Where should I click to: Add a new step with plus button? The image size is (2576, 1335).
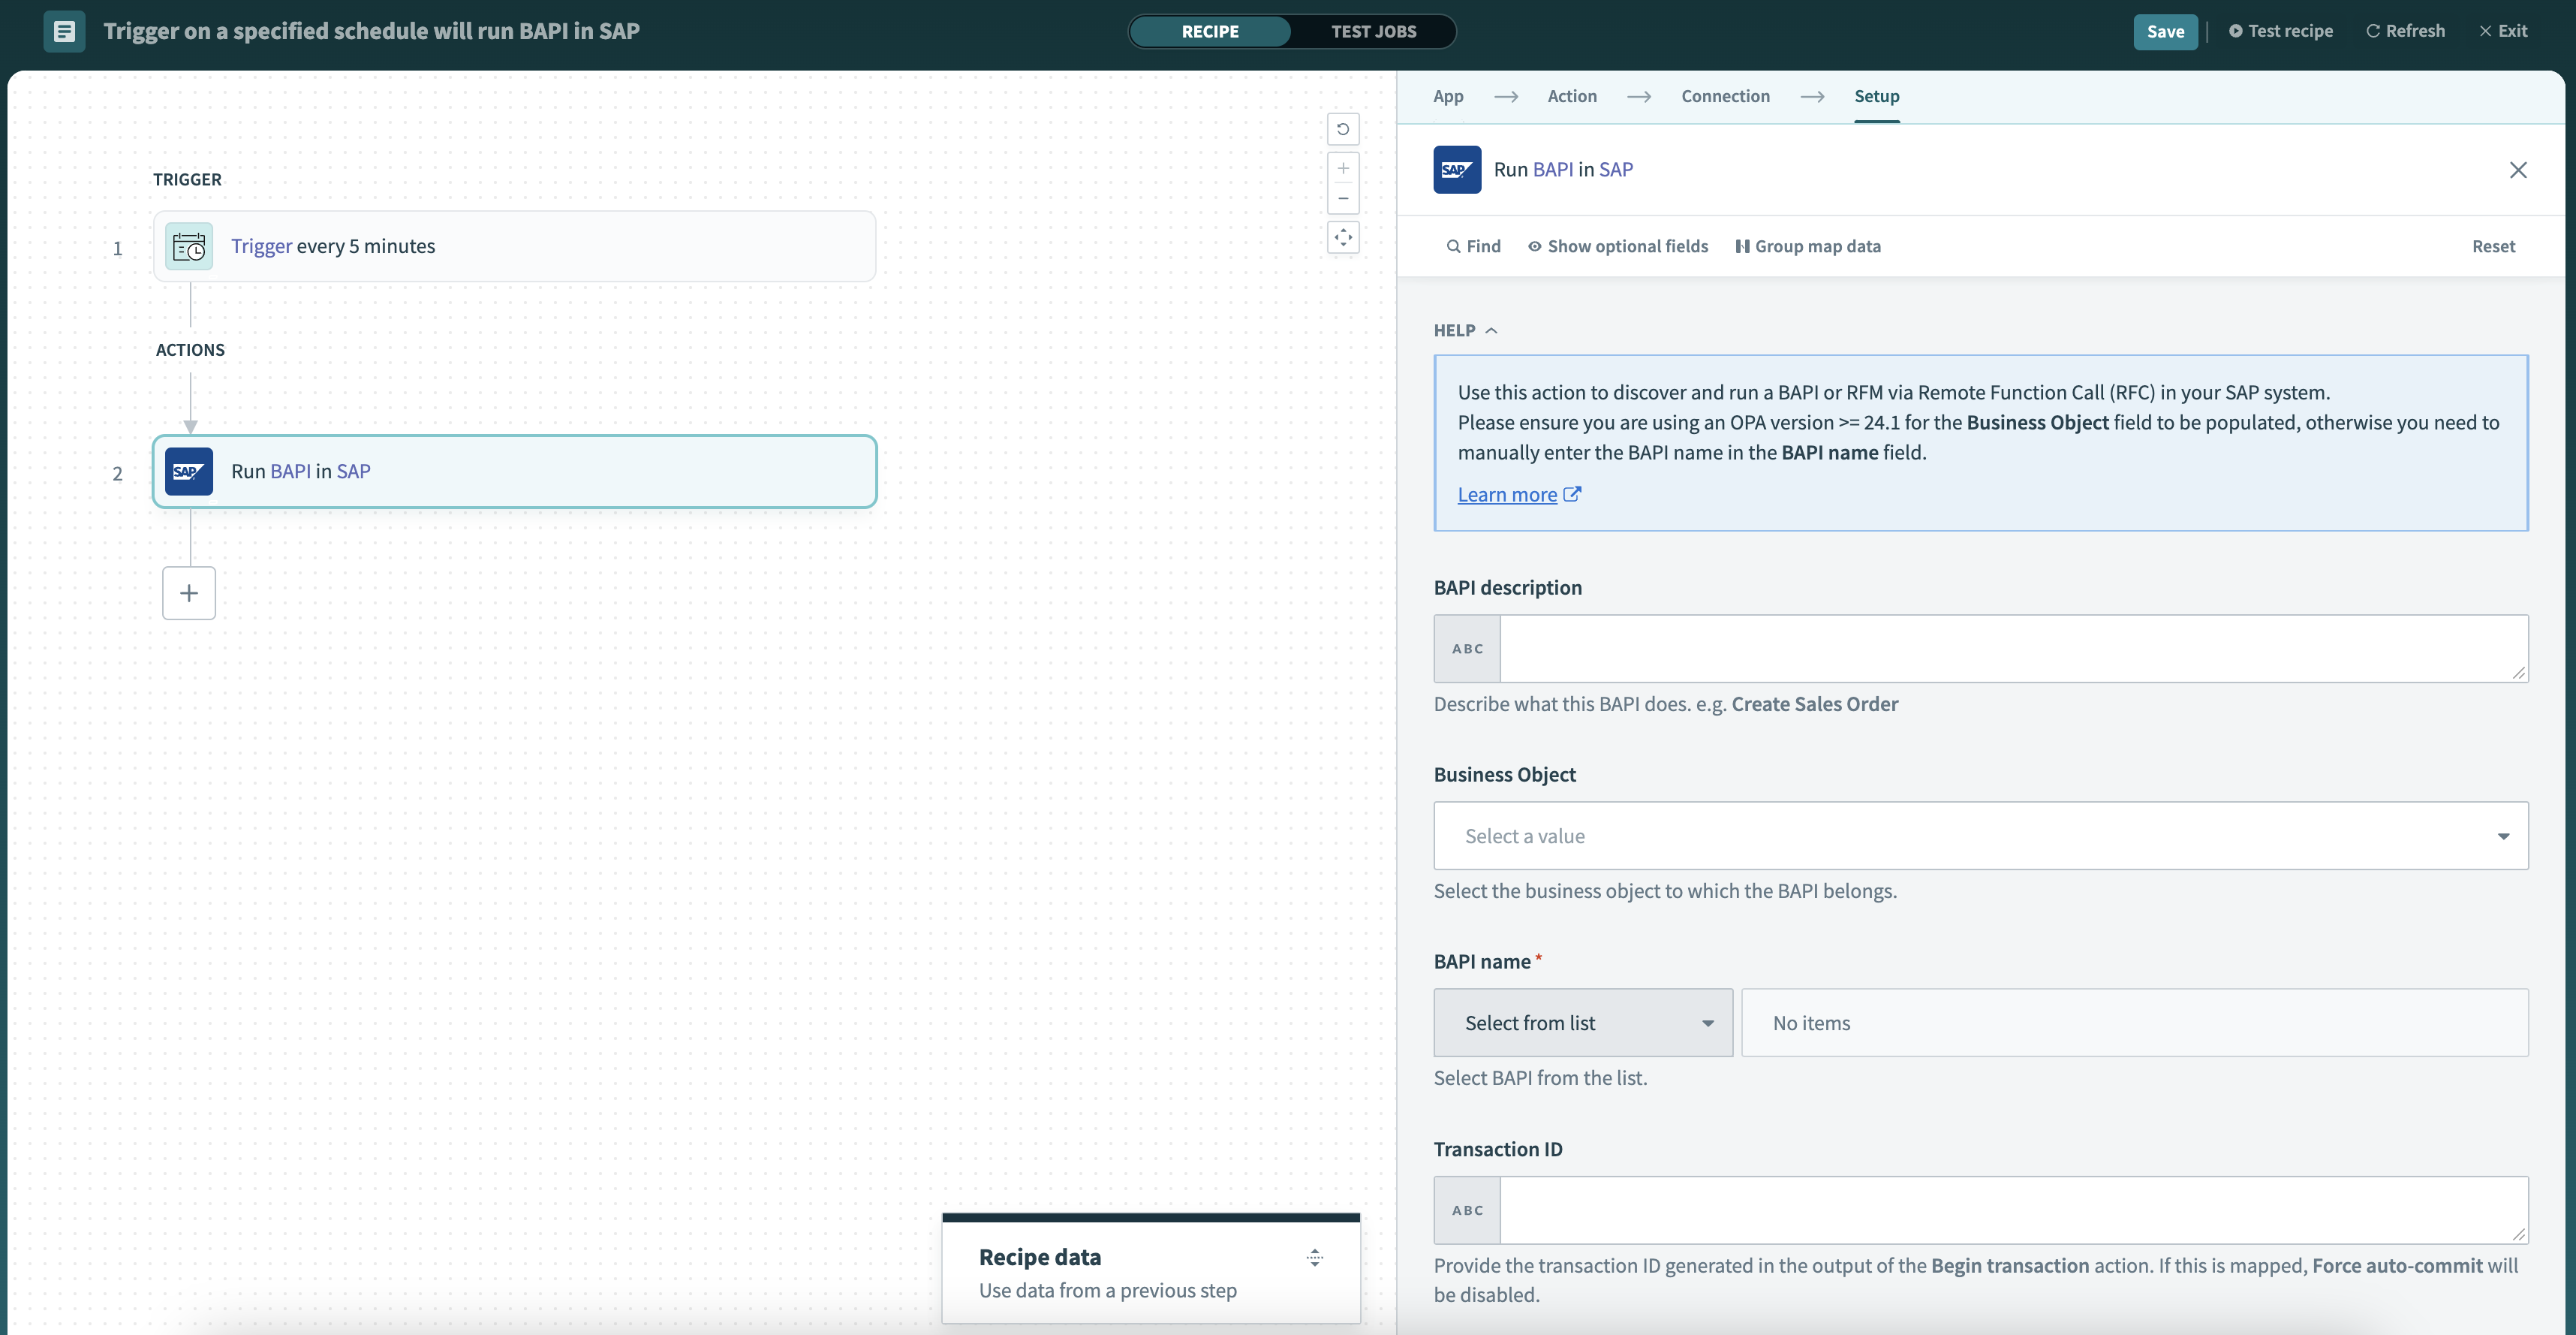point(189,593)
